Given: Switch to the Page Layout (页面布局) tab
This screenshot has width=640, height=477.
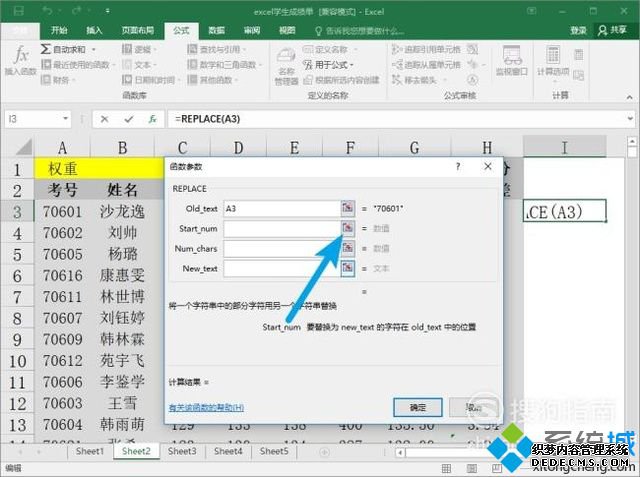Looking at the screenshot, I should 137,30.
